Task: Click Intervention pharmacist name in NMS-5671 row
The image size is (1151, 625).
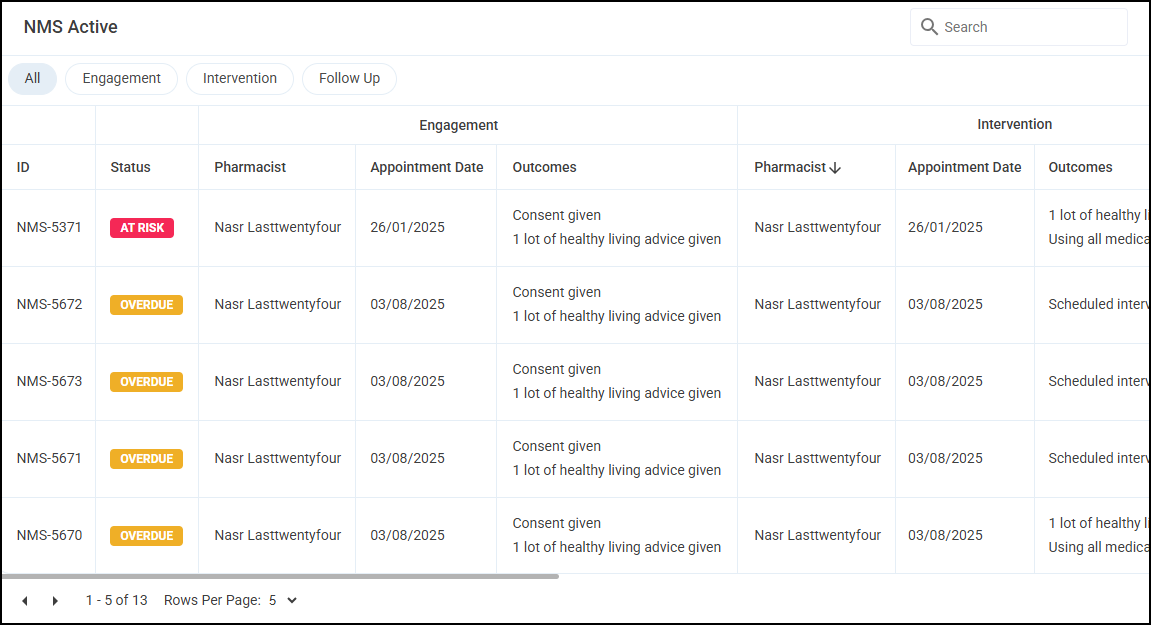Action: [x=817, y=459]
